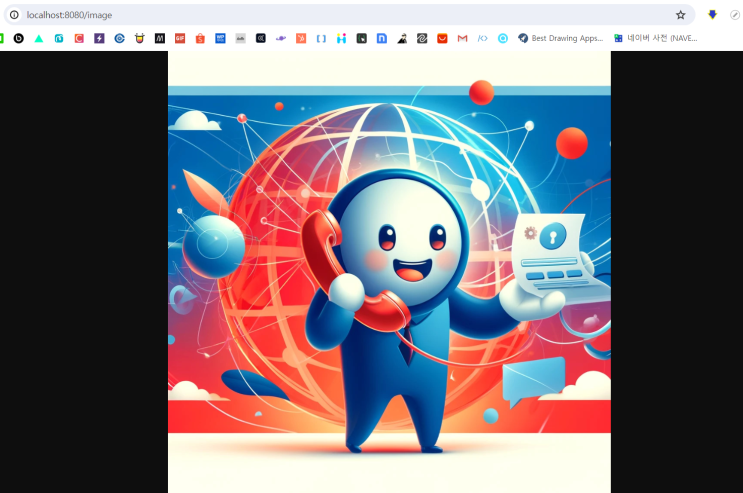The image size is (743, 493).
Task: Open the blue 'WP' bookmark
Action: pos(220,38)
